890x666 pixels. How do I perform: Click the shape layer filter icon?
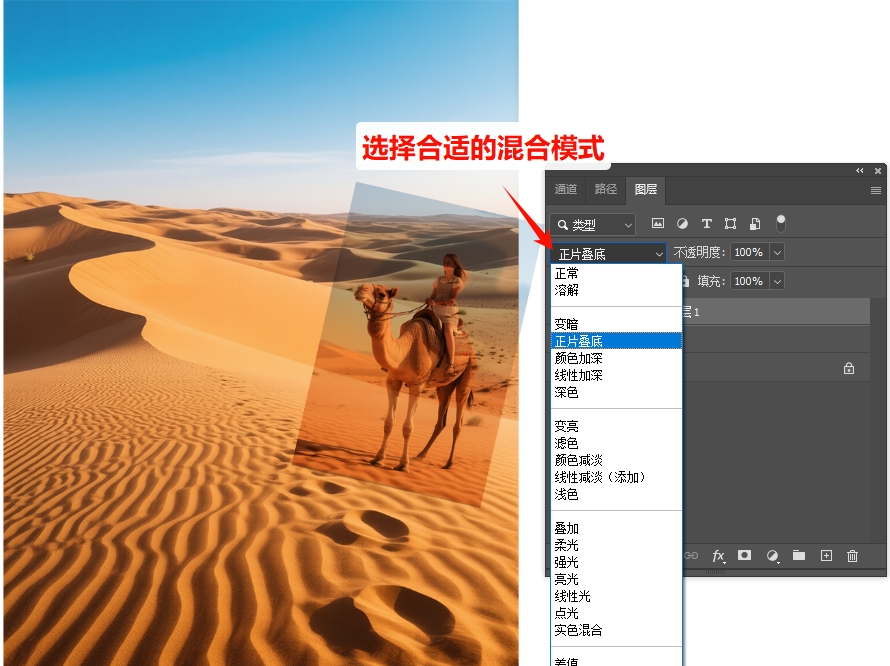731,224
